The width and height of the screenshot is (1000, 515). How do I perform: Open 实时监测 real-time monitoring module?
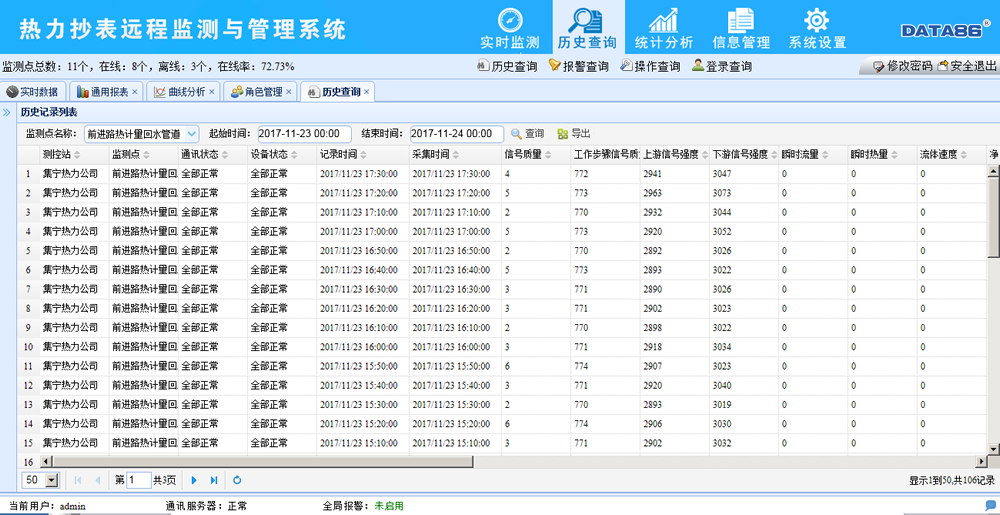[x=510, y=28]
